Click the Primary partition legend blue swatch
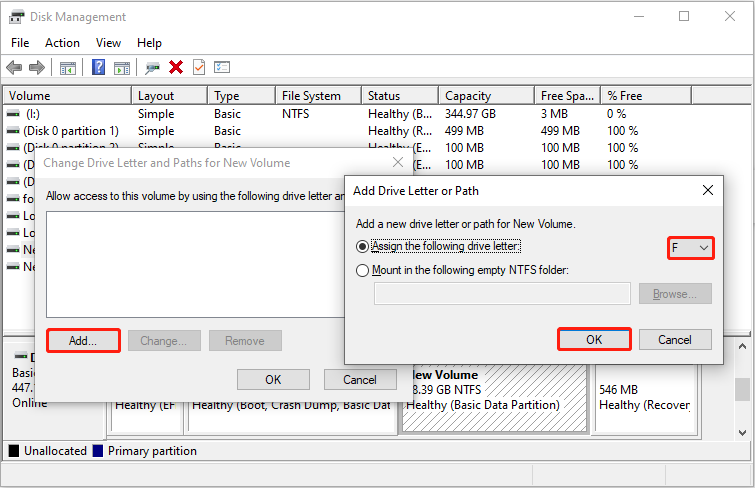This screenshot has width=755, height=488. point(98,450)
